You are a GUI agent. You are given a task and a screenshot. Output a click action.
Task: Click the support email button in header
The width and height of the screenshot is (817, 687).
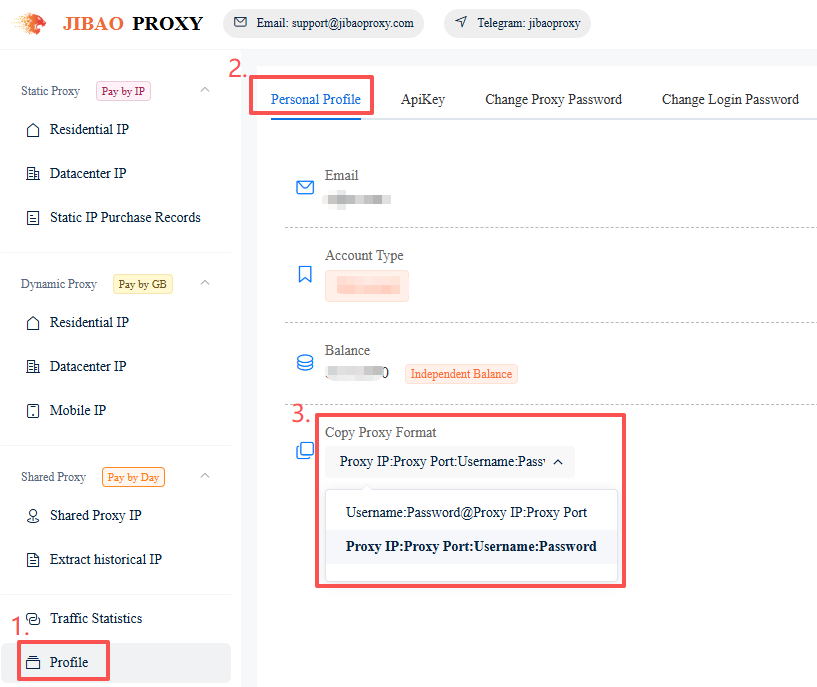pyautogui.click(x=323, y=23)
